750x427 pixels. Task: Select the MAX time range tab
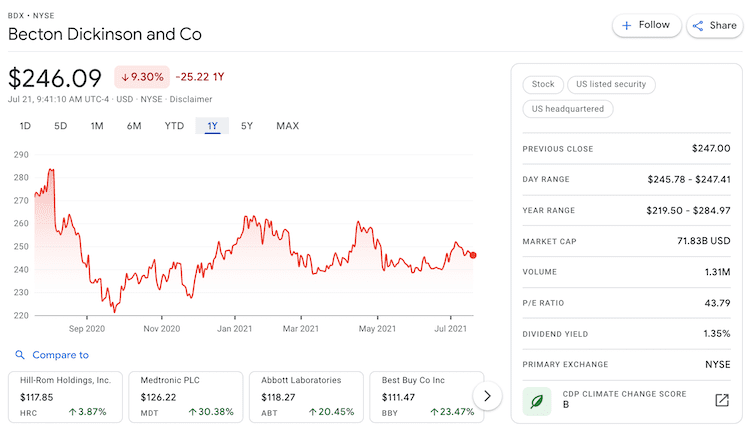tap(287, 126)
